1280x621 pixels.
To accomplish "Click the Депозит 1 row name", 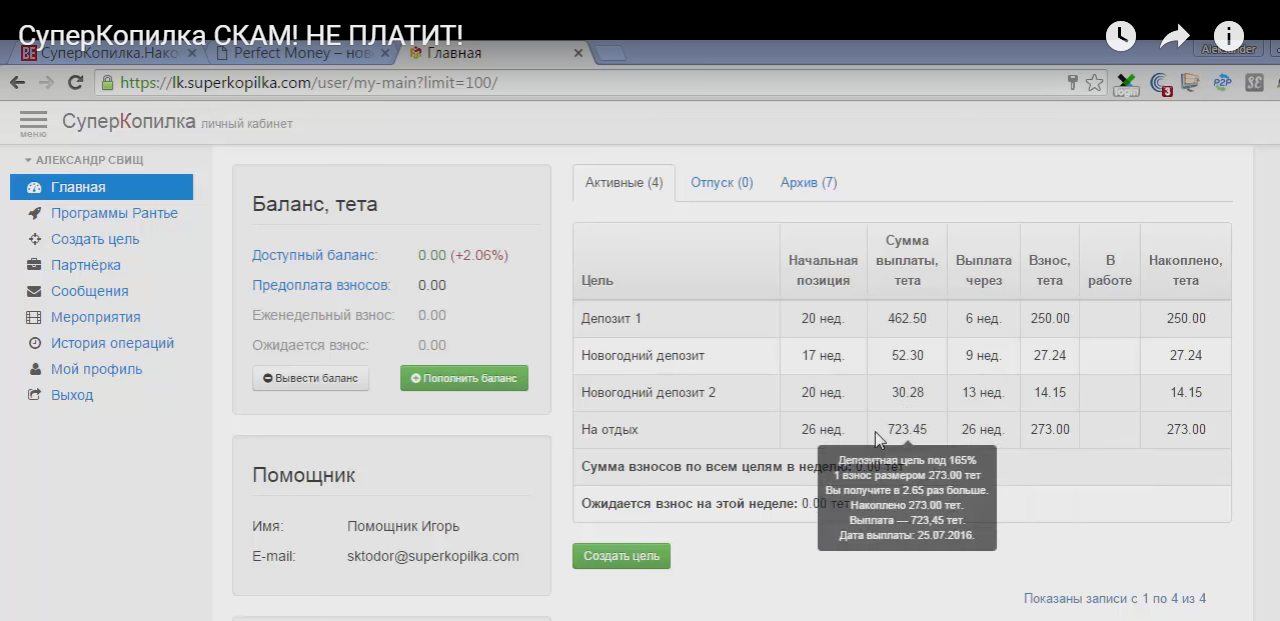I will (x=611, y=318).
